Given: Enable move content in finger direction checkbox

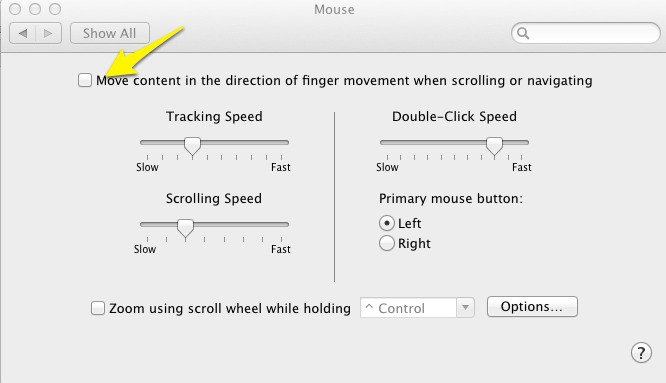Looking at the screenshot, I should click(x=85, y=80).
